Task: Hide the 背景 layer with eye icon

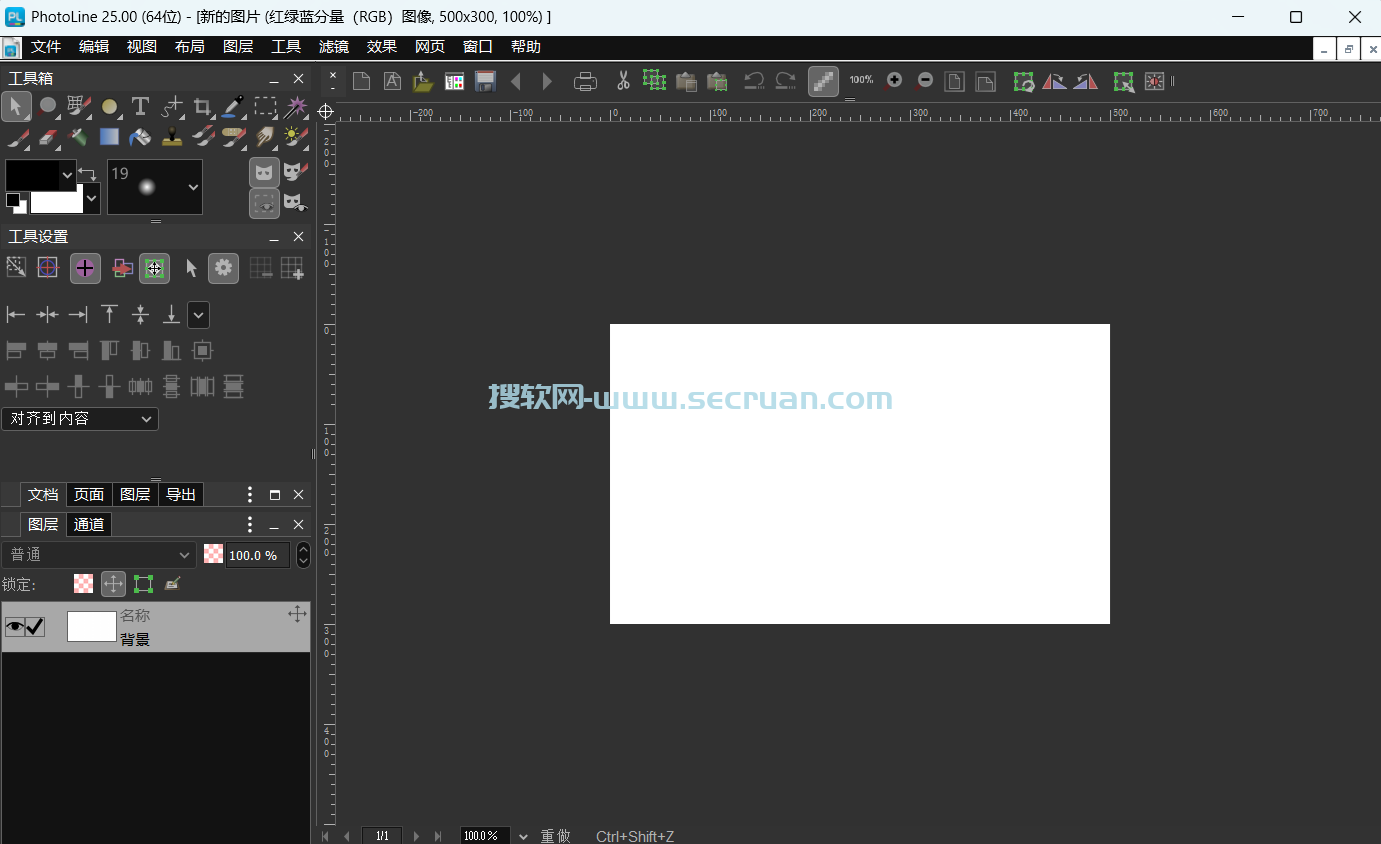Action: pyautogui.click(x=14, y=627)
